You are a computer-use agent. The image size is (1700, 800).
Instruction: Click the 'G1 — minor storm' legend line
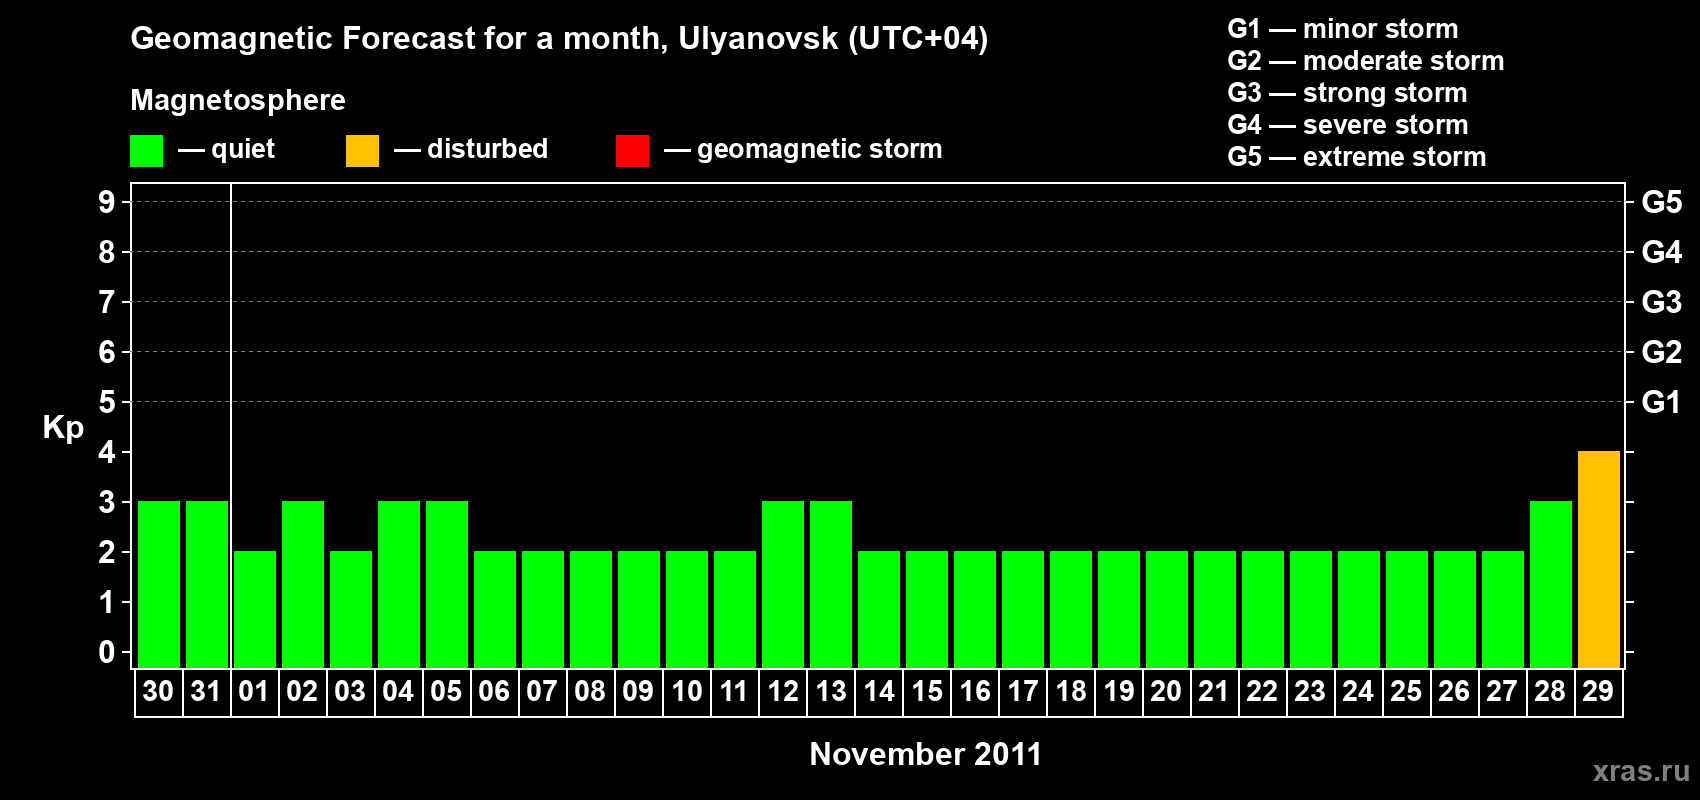point(1343,29)
